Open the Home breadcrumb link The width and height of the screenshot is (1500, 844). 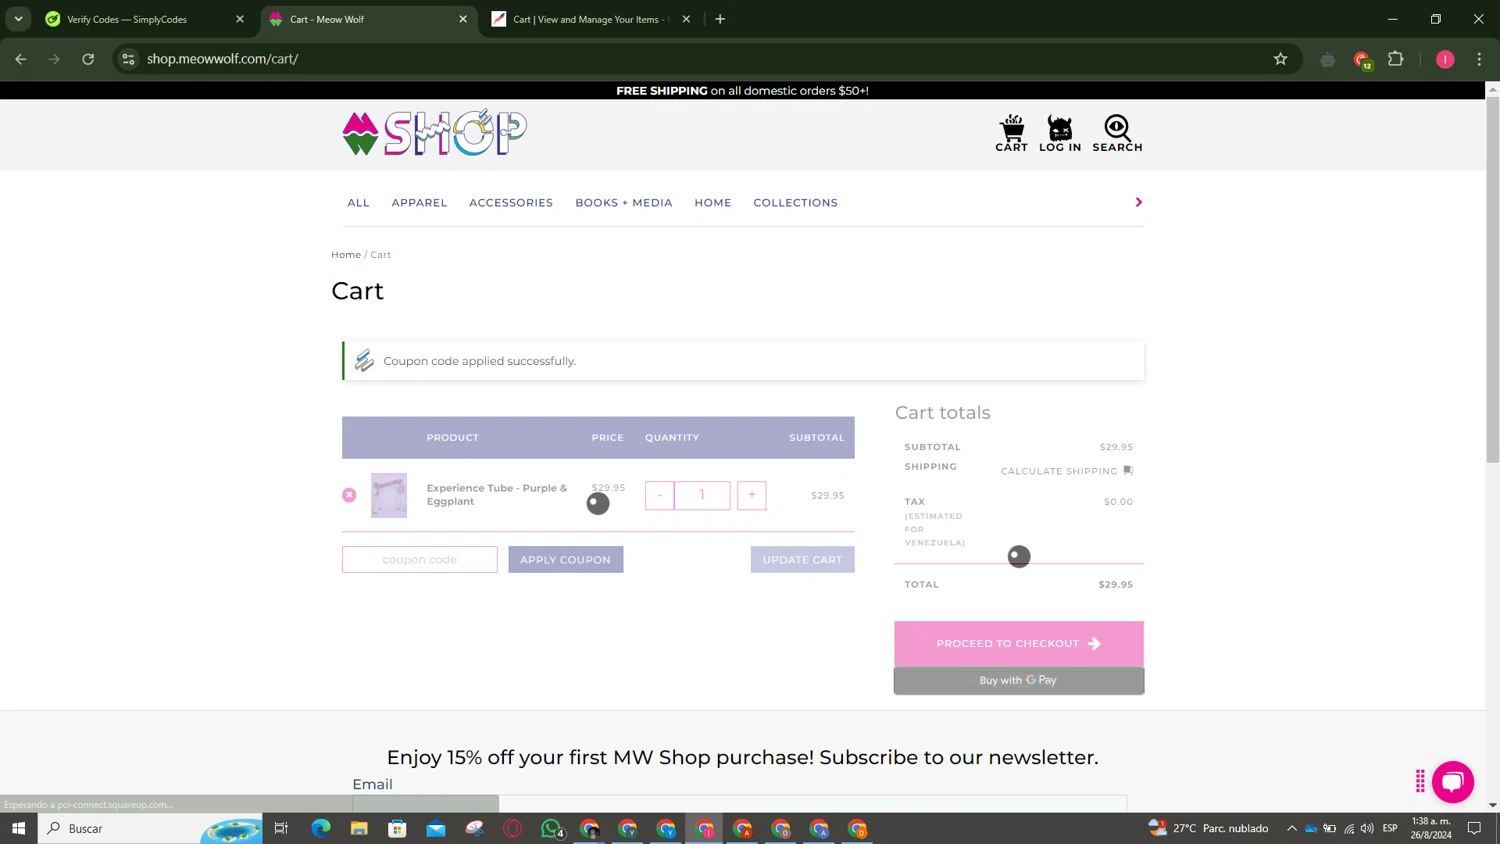(x=346, y=255)
